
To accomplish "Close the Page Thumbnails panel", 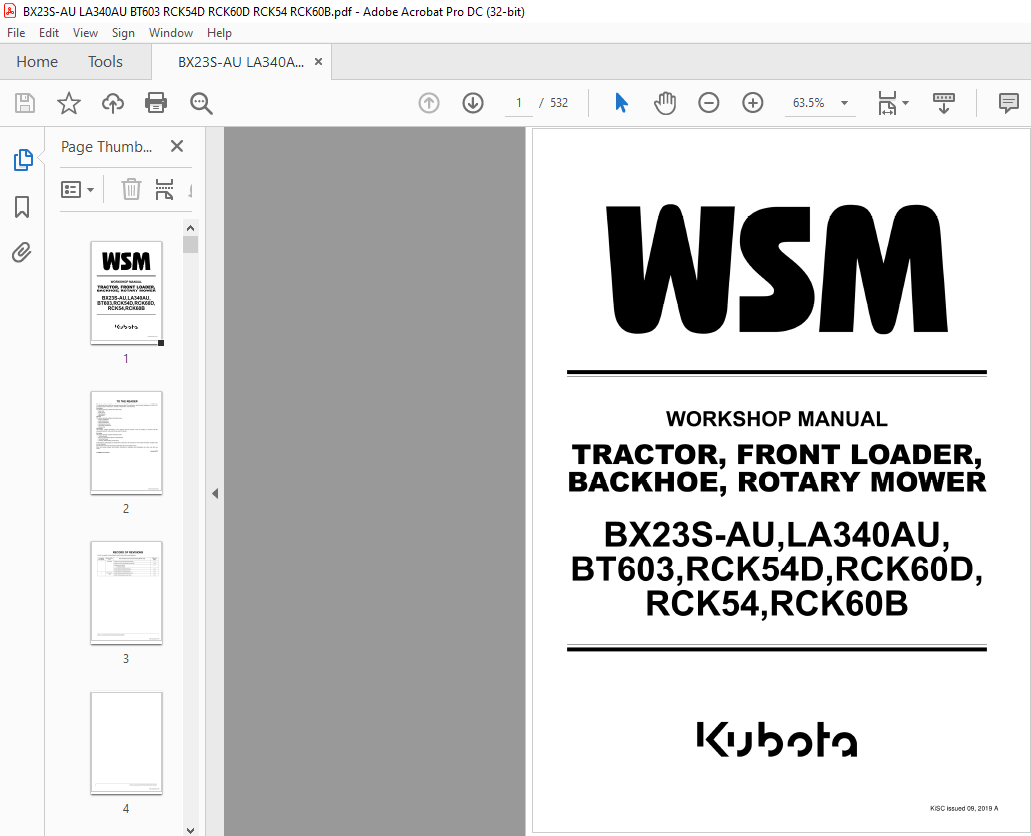I will click(x=177, y=146).
